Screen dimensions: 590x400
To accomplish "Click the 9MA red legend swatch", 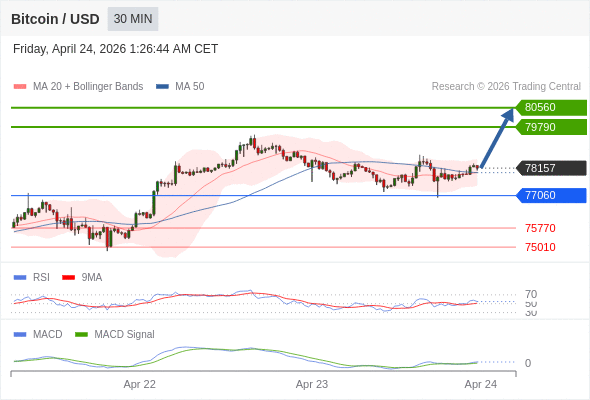I will pos(68,278).
